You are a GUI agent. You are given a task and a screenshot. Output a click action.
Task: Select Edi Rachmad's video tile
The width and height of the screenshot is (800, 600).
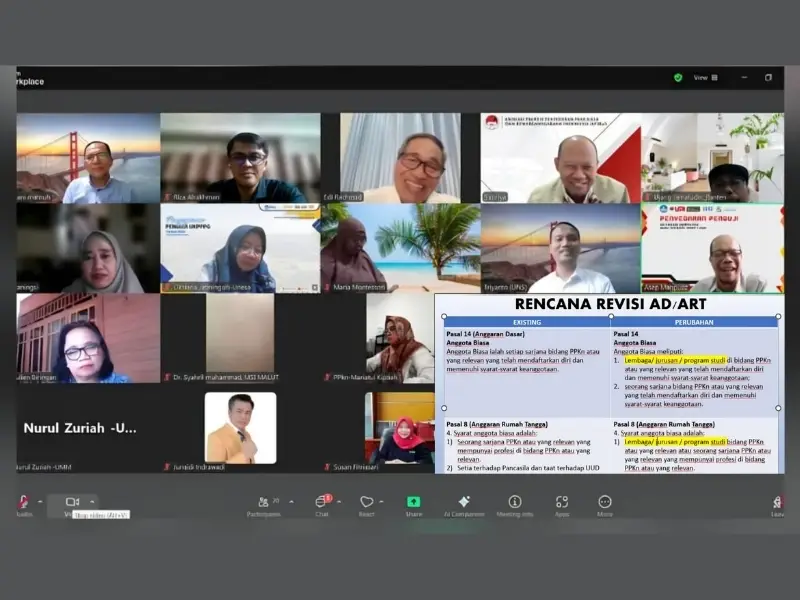[400, 157]
